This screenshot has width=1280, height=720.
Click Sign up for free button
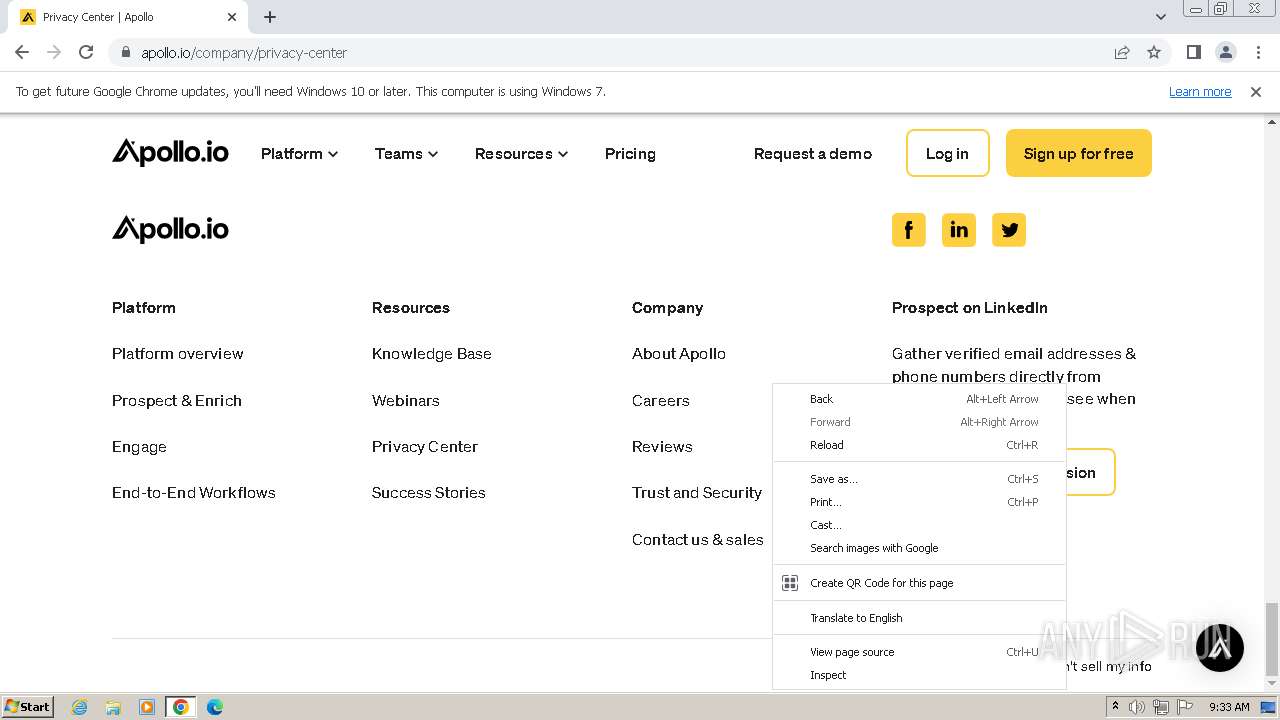tap(1078, 153)
